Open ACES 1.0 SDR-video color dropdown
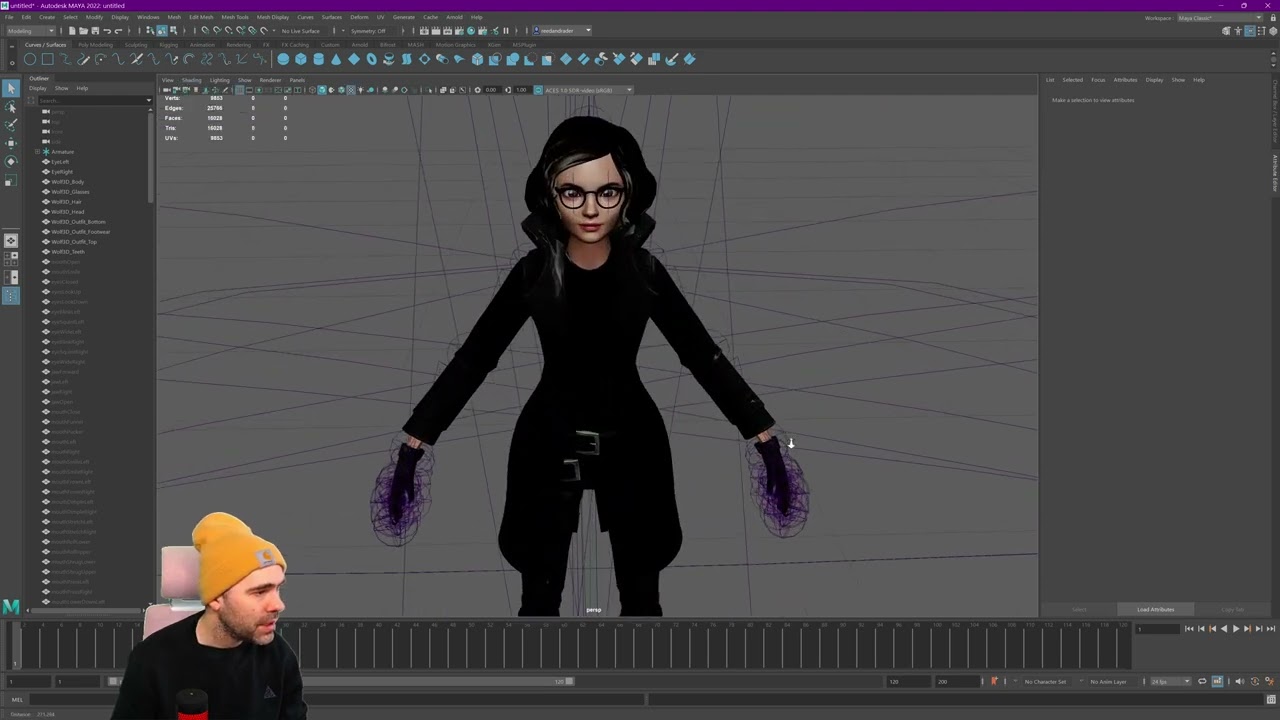Viewport: 1280px width, 720px height. pos(588,90)
